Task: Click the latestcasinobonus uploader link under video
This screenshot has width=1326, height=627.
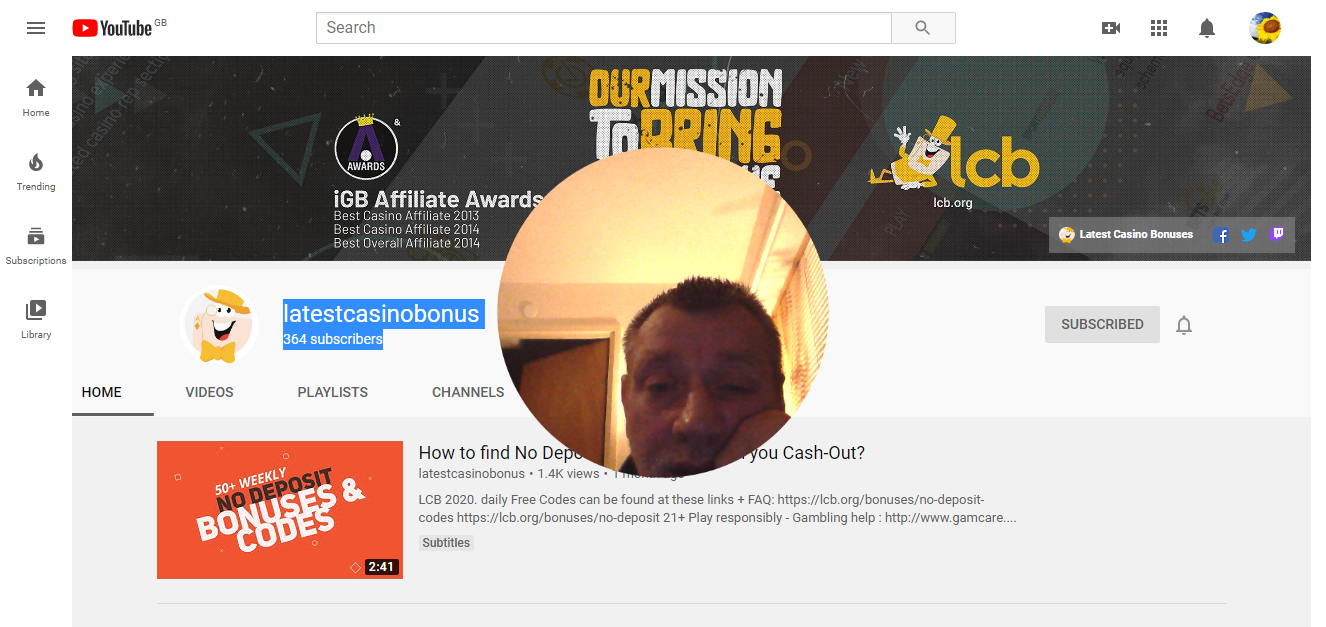Action: 471,474
